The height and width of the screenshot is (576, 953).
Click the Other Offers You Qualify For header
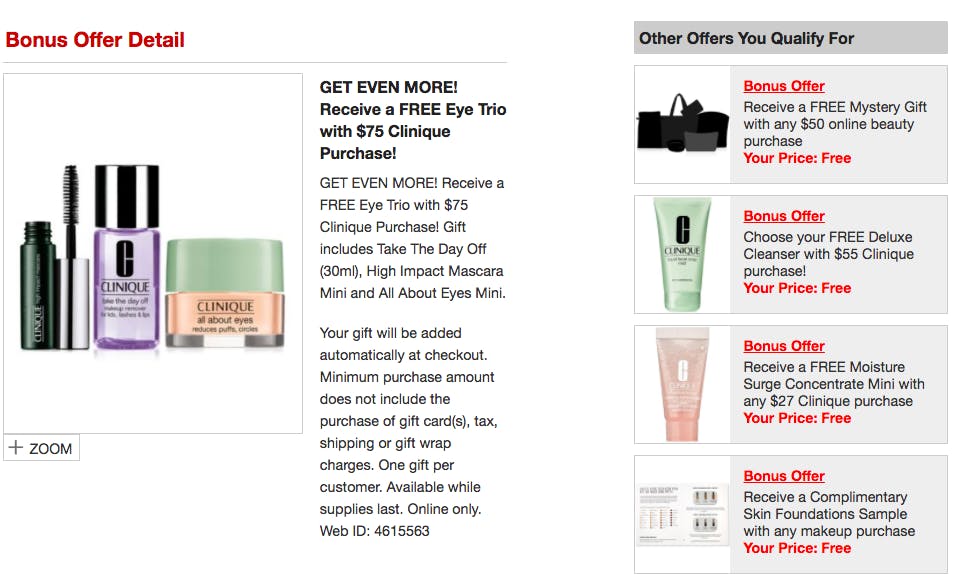coord(746,39)
